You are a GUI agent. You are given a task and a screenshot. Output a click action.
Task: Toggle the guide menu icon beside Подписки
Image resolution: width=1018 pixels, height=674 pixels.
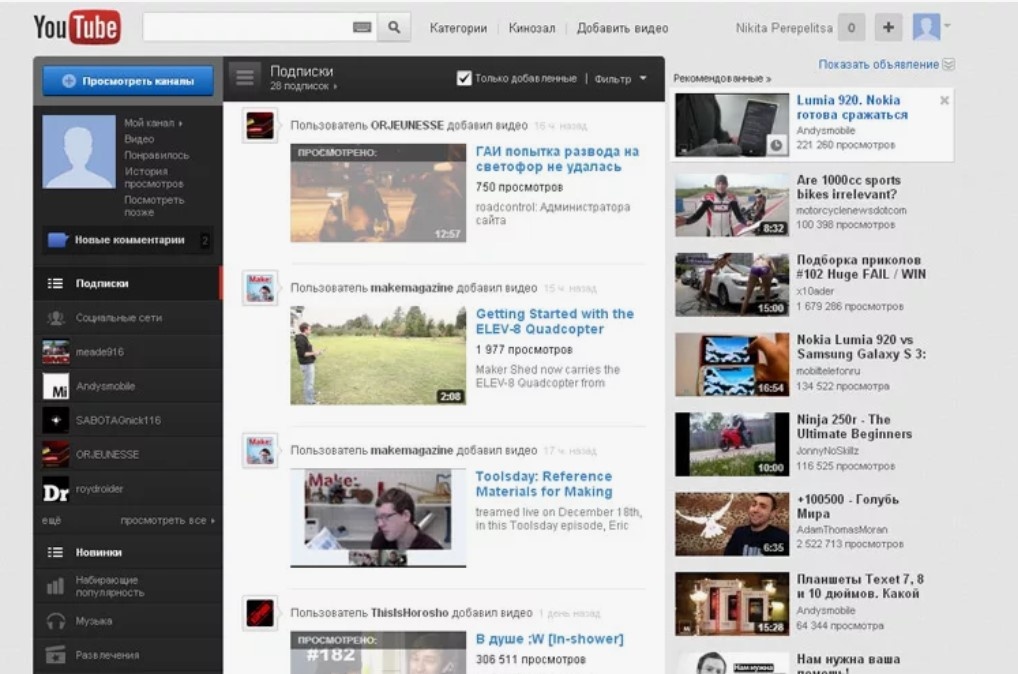point(245,78)
